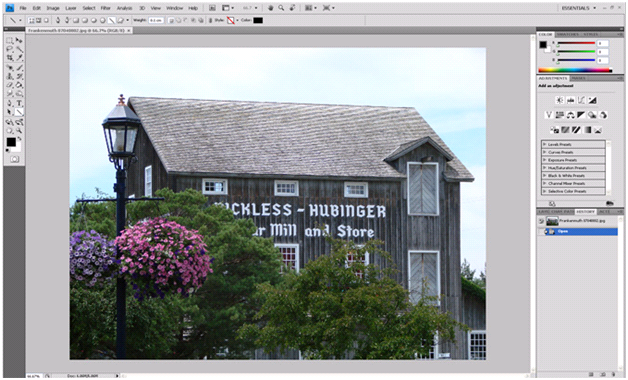
Task: Select the Paint Bucket tool
Action: click(19, 85)
